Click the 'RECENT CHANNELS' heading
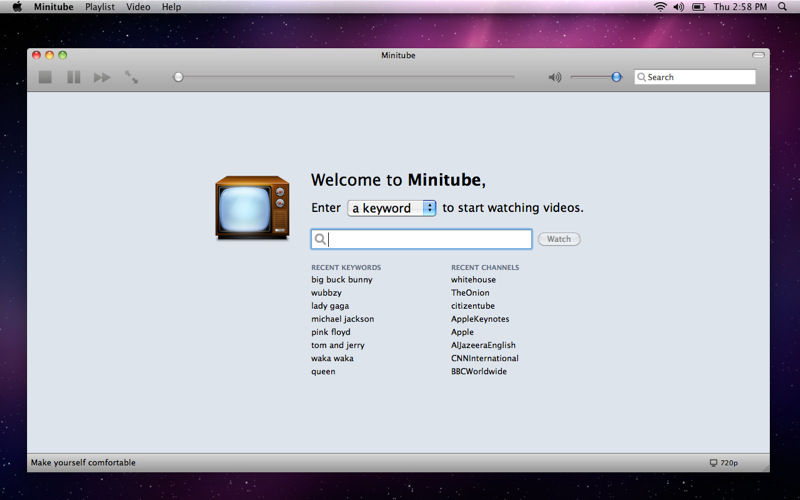Image resolution: width=800 pixels, height=500 pixels. tap(485, 267)
